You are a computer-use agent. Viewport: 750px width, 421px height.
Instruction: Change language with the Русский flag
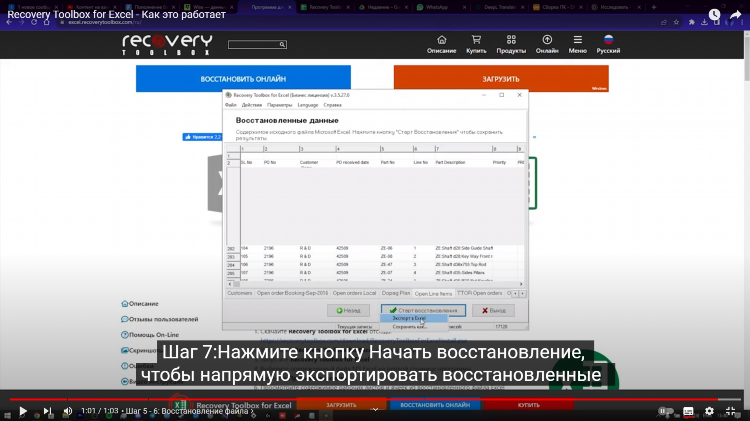point(608,44)
